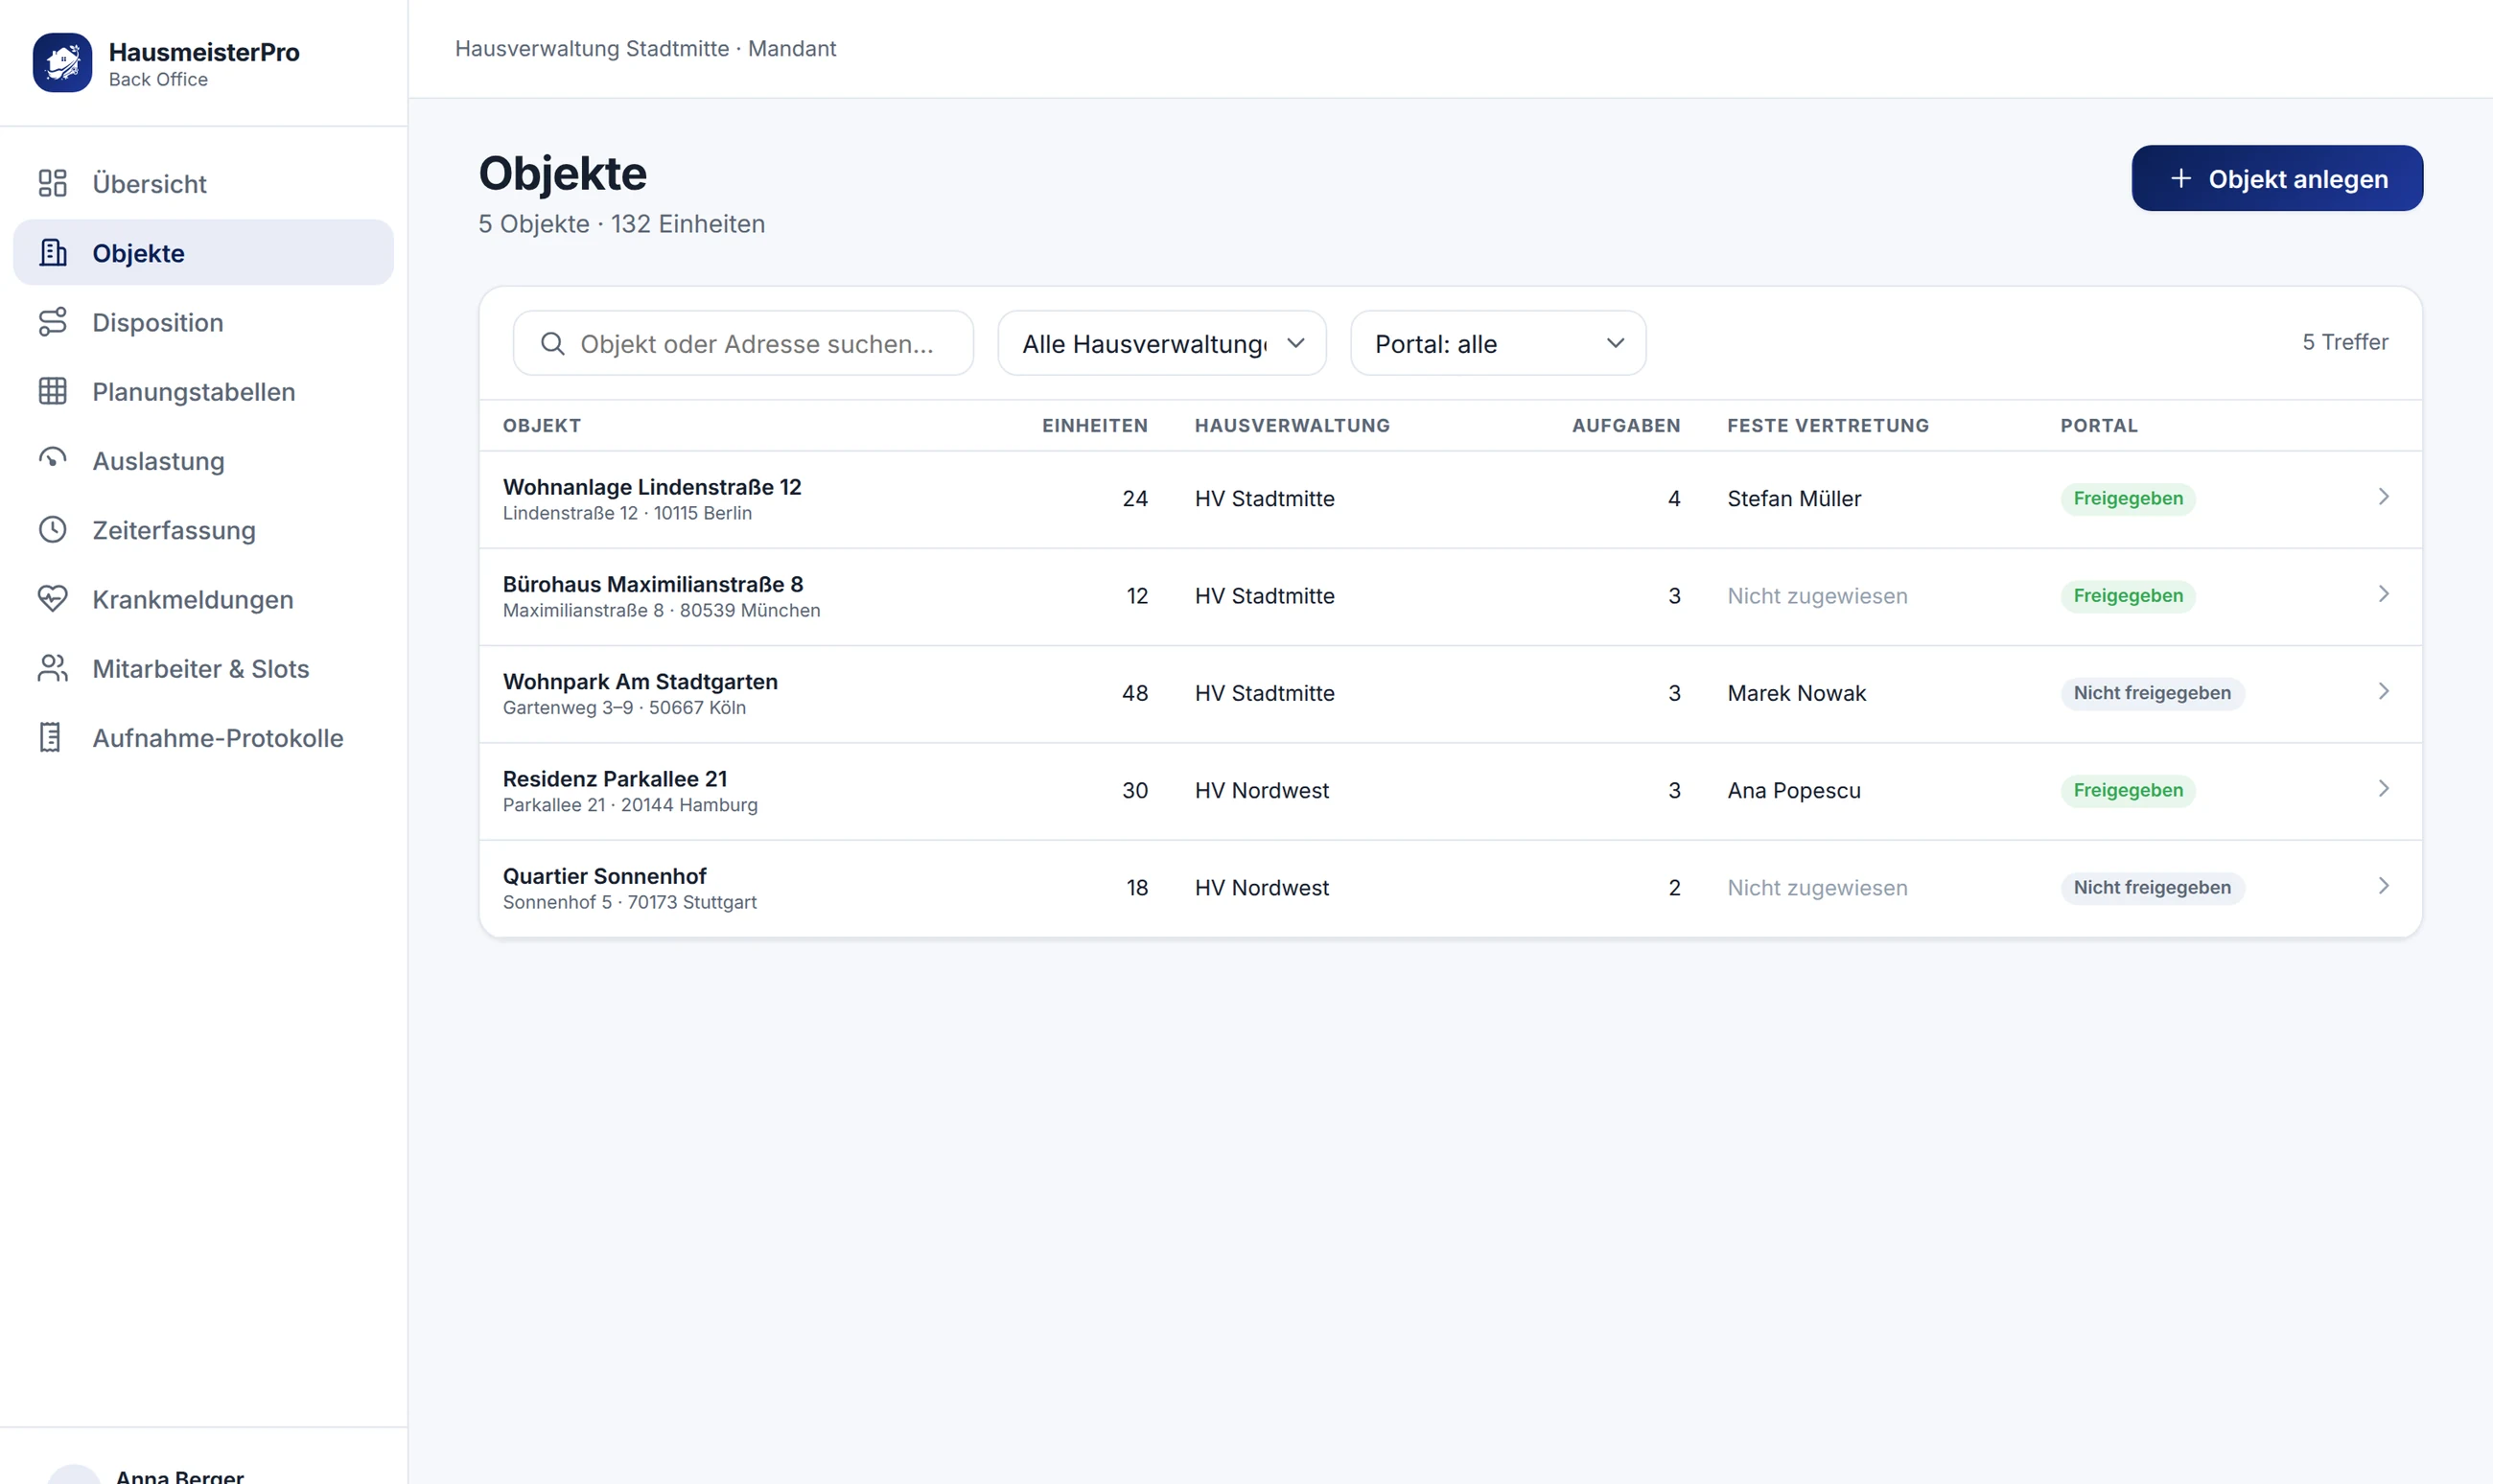Click Ana Popescu in Feste Vertretung column

1794,790
